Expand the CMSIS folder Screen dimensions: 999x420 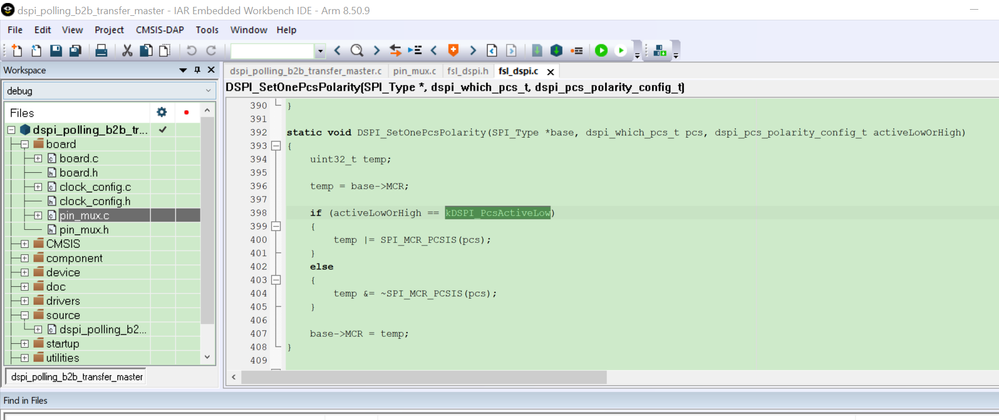pyautogui.click(x=24, y=243)
